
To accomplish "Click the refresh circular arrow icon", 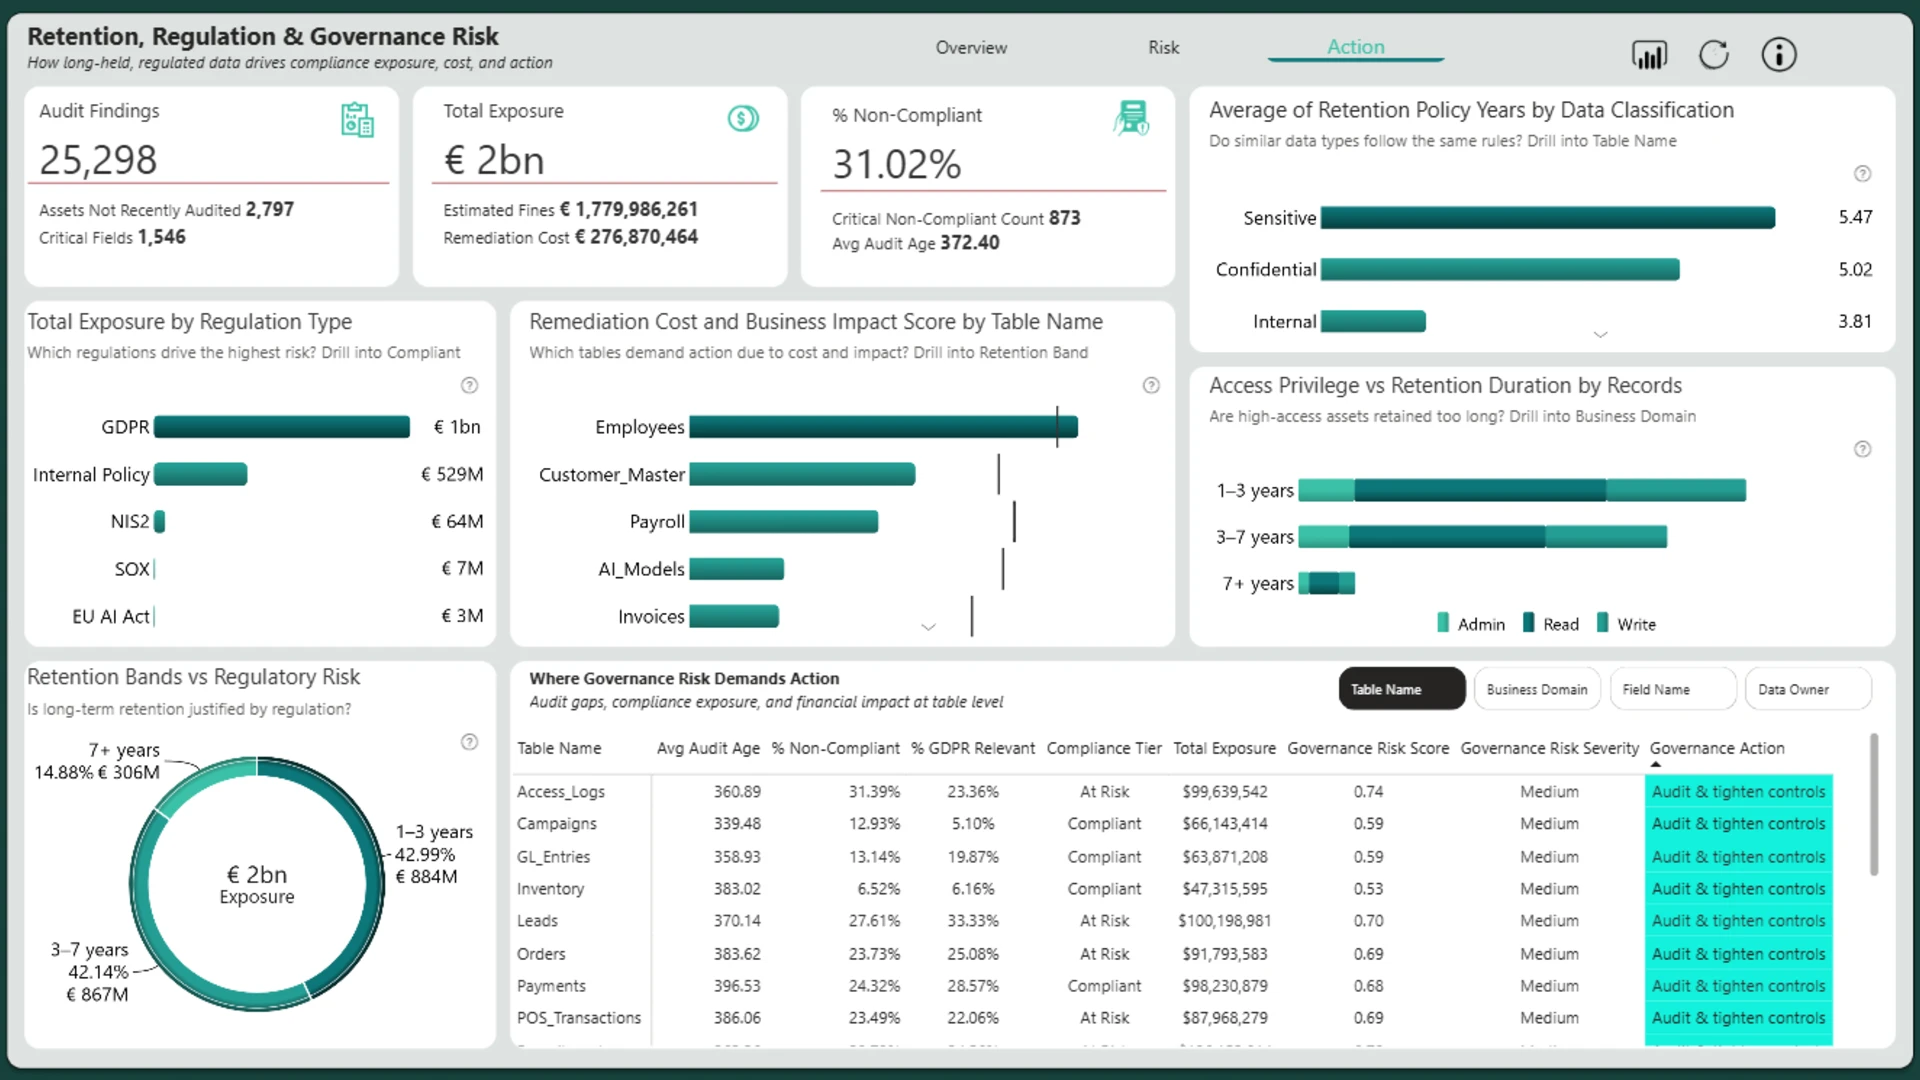I will (1714, 54).
